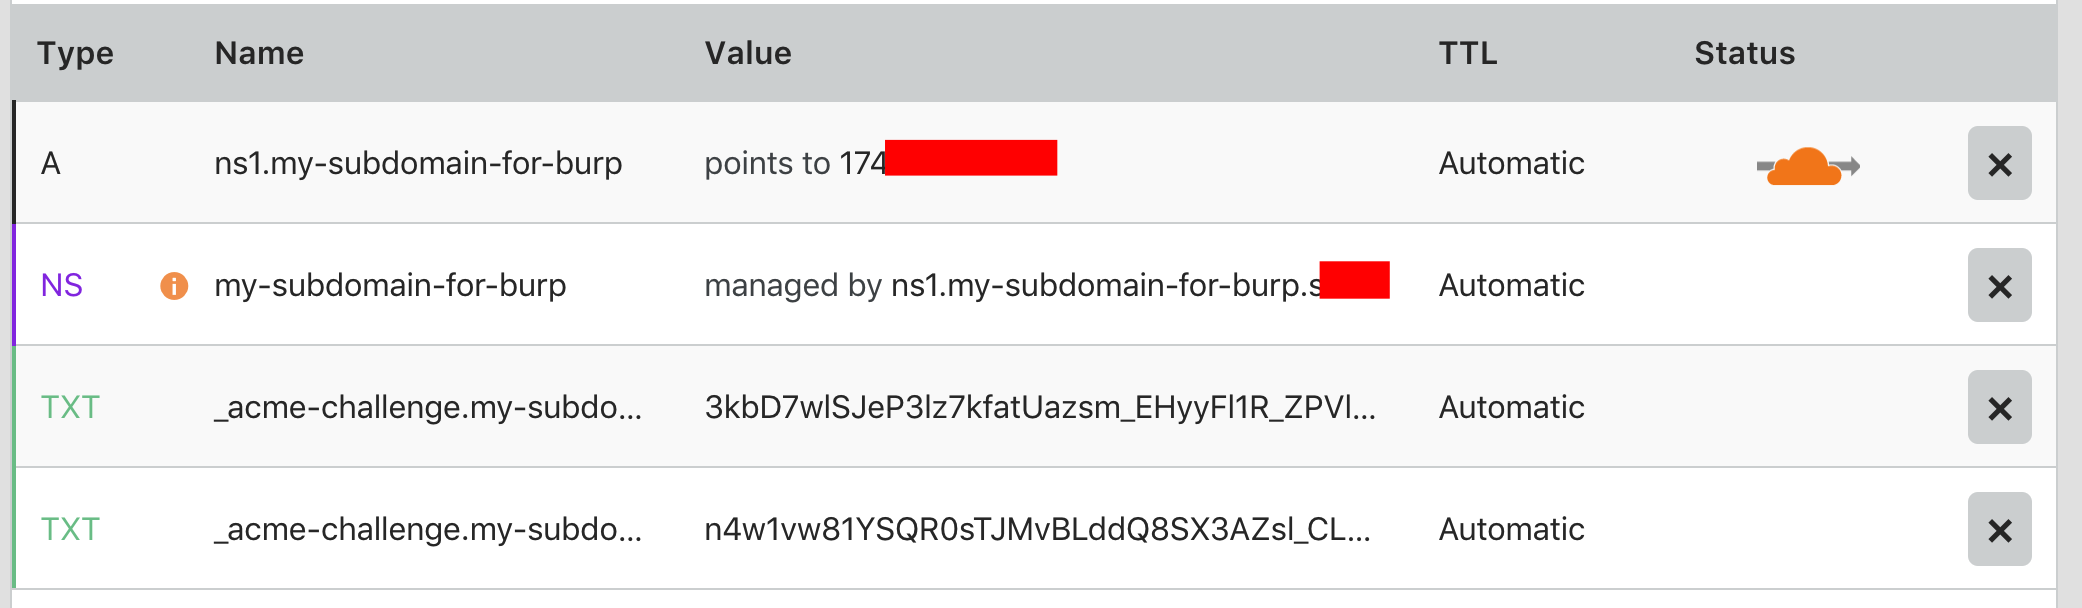The image size is (2082, 608).
Task: Sort records by the Name column header
Action: click(259, 53)
